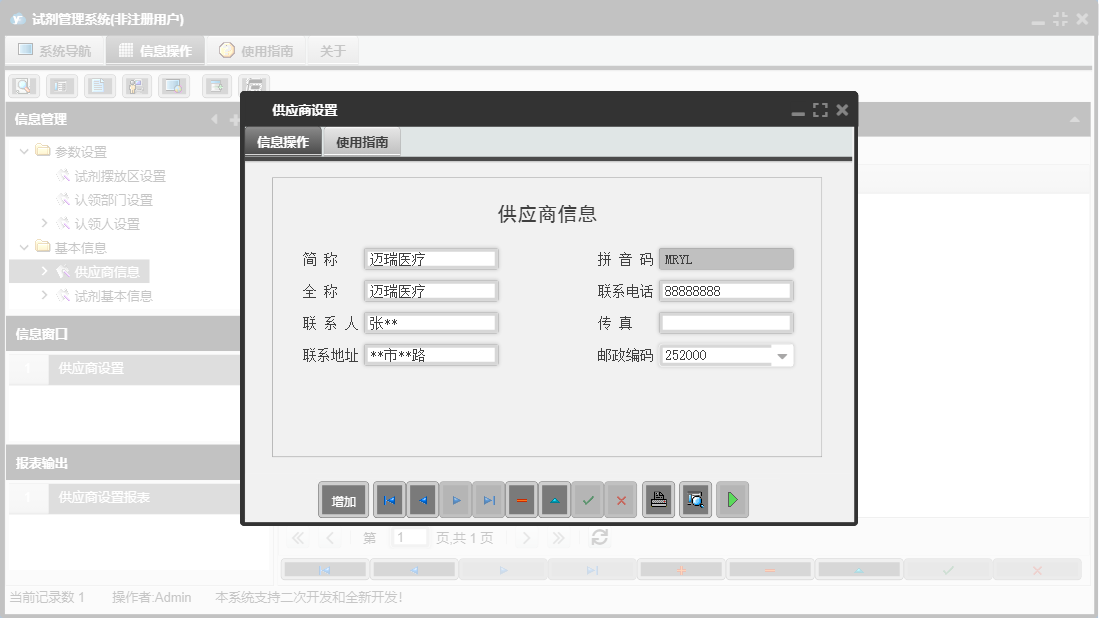Select the search magnifier icon on the main toolbar
1099x618 pixels.
coord(23,86)
